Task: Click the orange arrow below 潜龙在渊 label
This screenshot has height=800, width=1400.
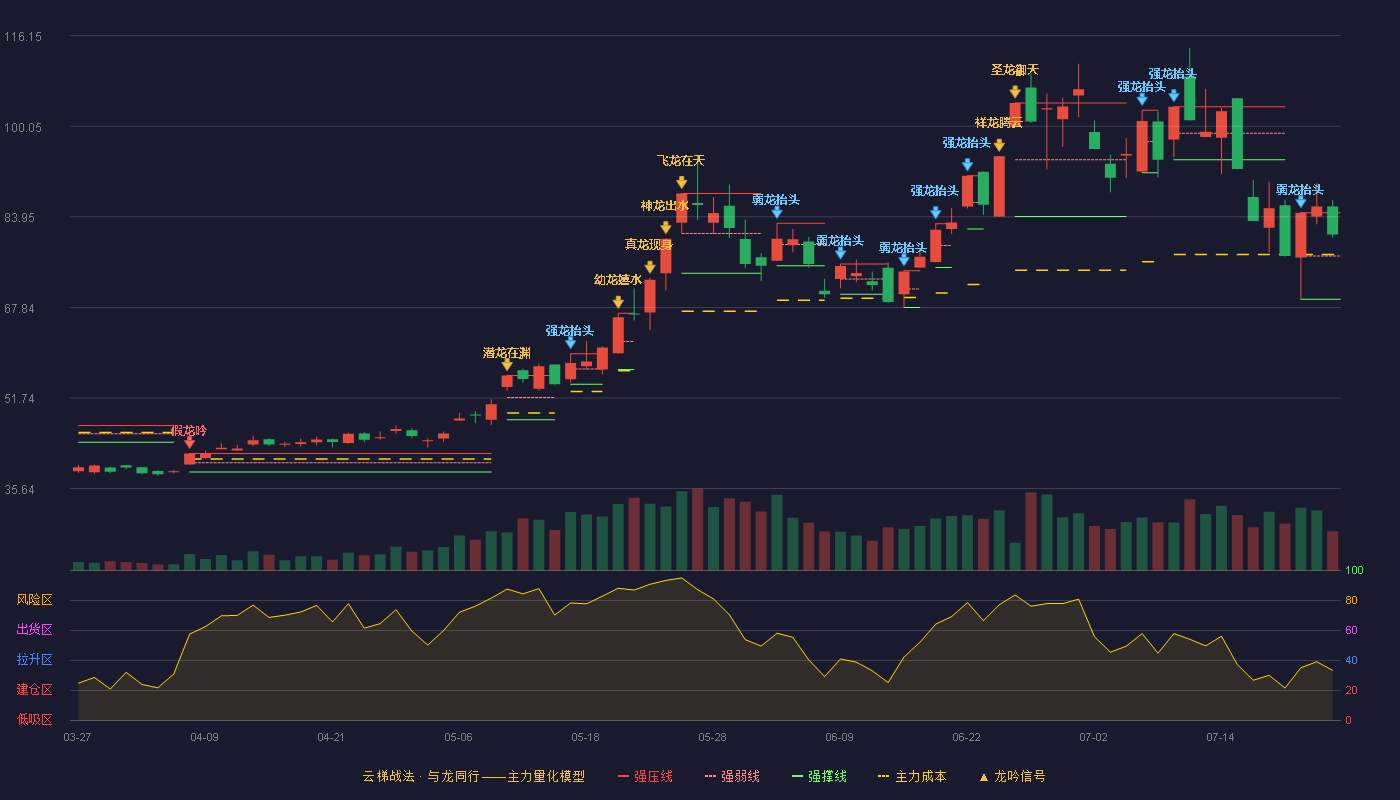Action: coord(507,365)
